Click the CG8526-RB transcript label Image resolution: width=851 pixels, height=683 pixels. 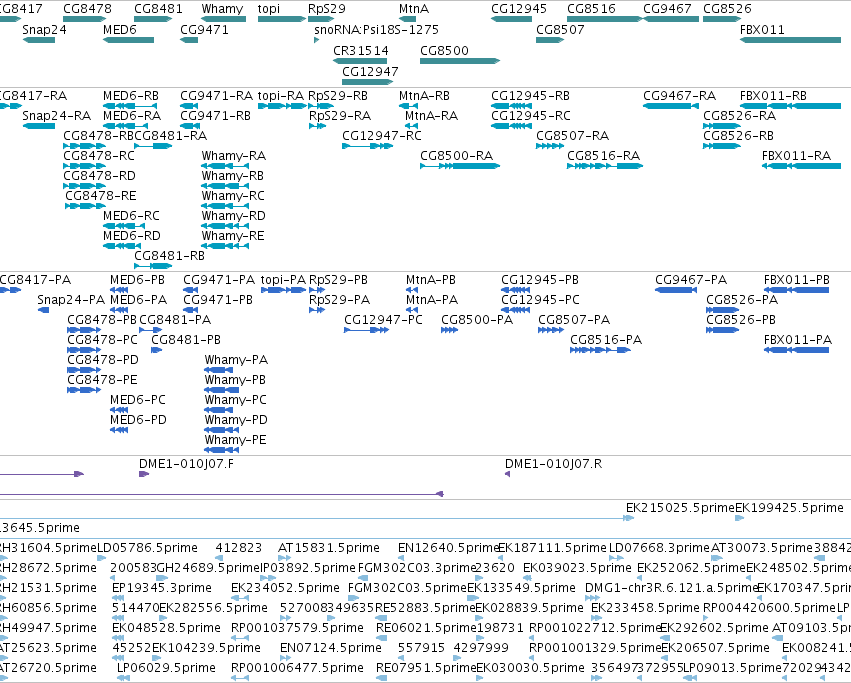pyautogui.click(x=738, y=136)
